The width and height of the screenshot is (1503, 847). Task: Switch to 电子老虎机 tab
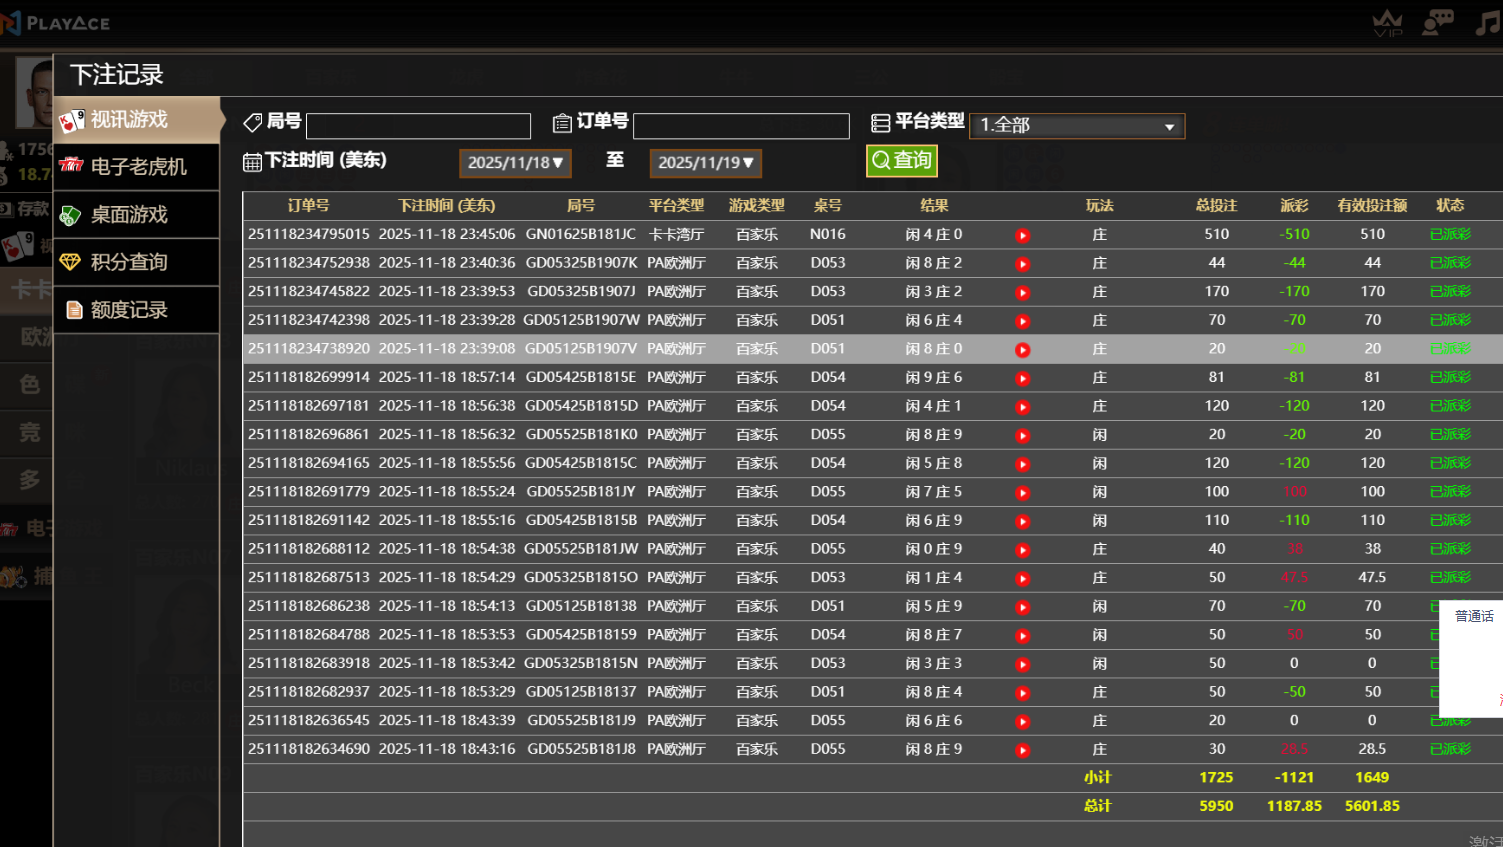[137, 166]
